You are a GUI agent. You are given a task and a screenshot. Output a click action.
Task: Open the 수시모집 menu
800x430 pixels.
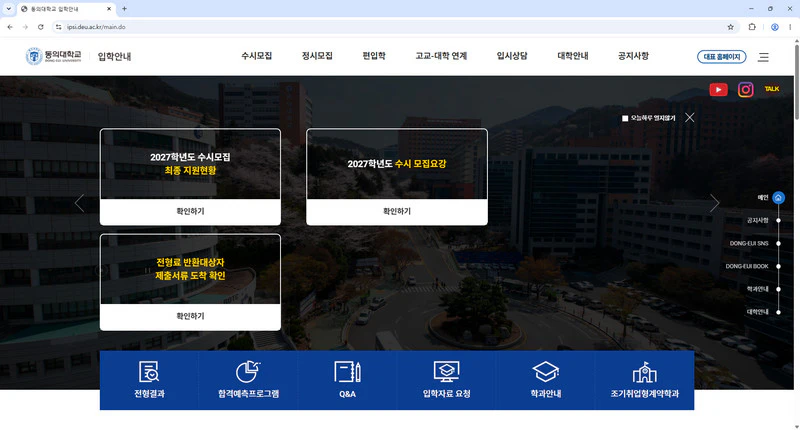[x=257, y=56]
